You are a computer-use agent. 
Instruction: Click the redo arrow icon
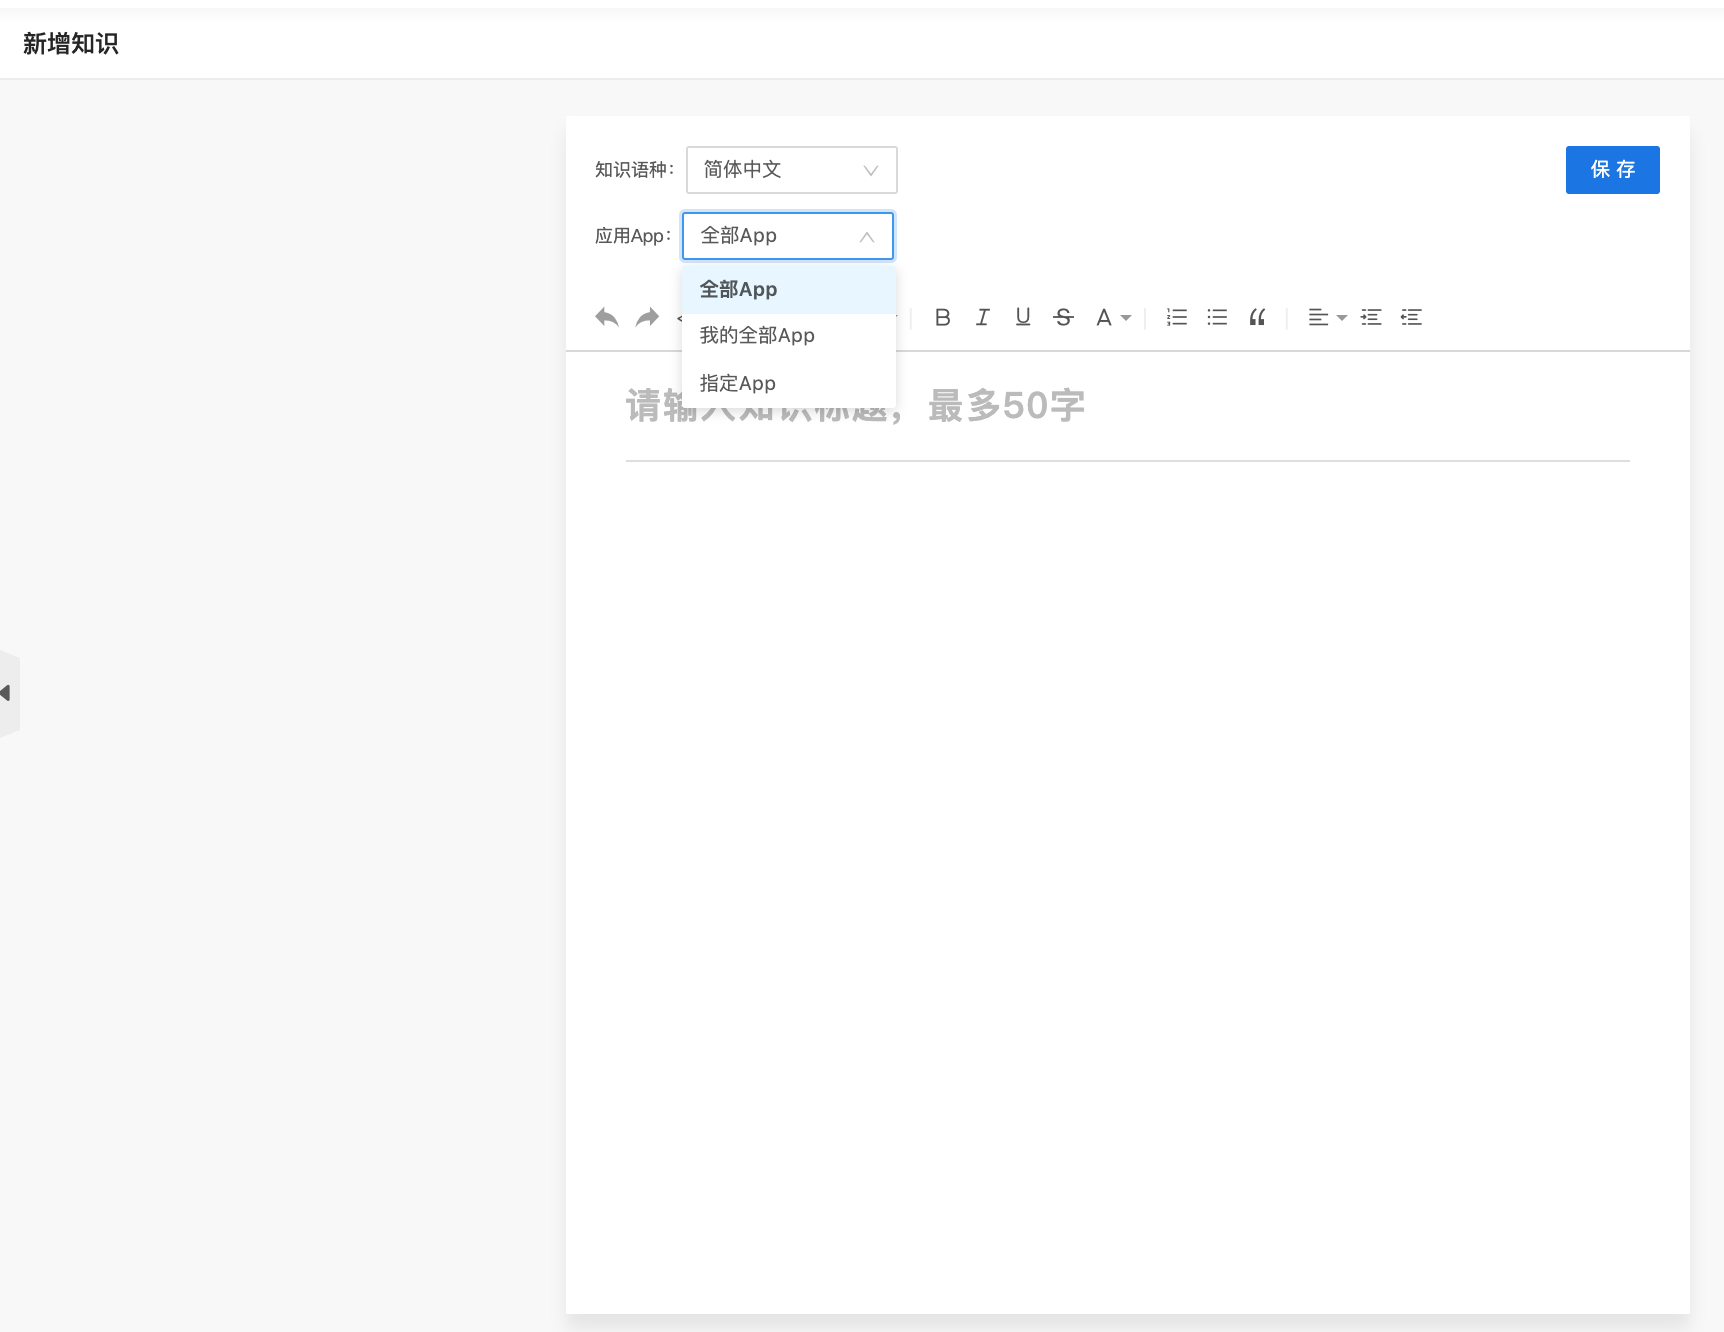tap(648, 317)
